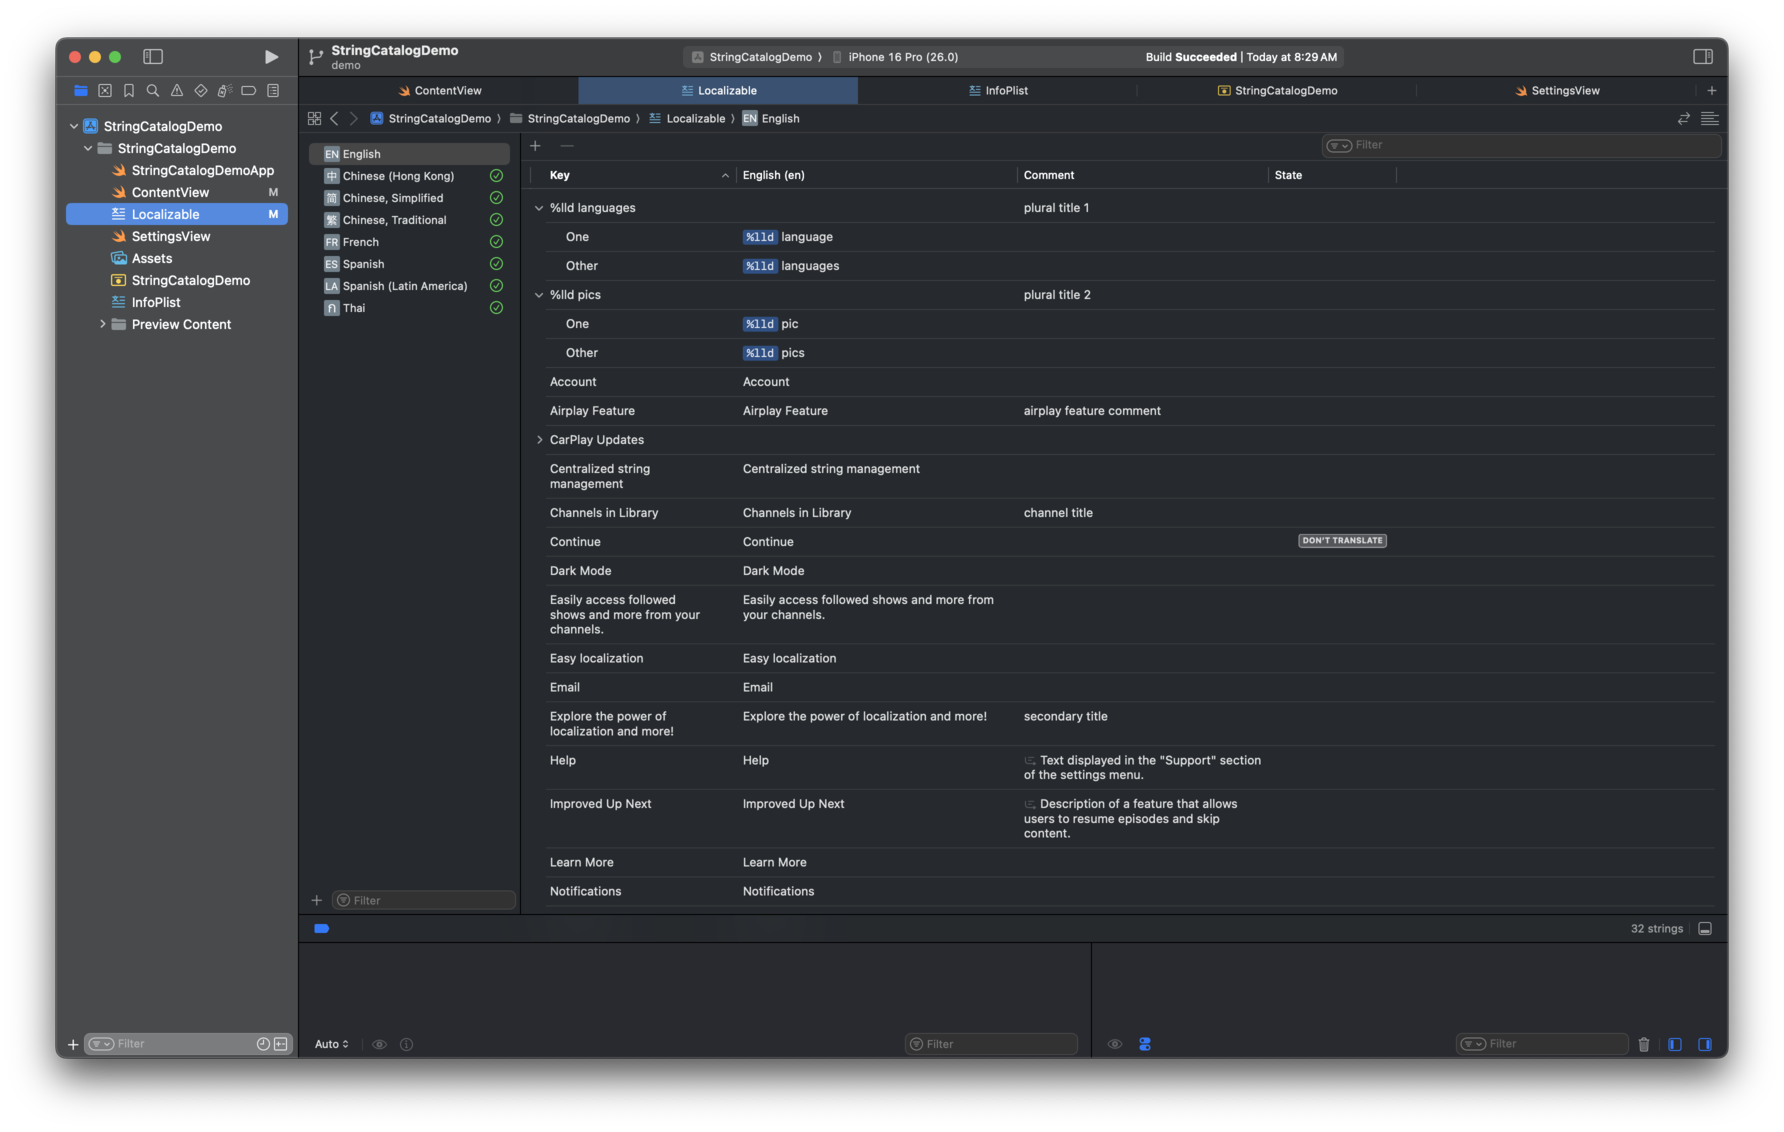The height and width of the screenshot is (1132, 1784).
Task: Click the console eye icon
Action: tap(1115, 1045)
